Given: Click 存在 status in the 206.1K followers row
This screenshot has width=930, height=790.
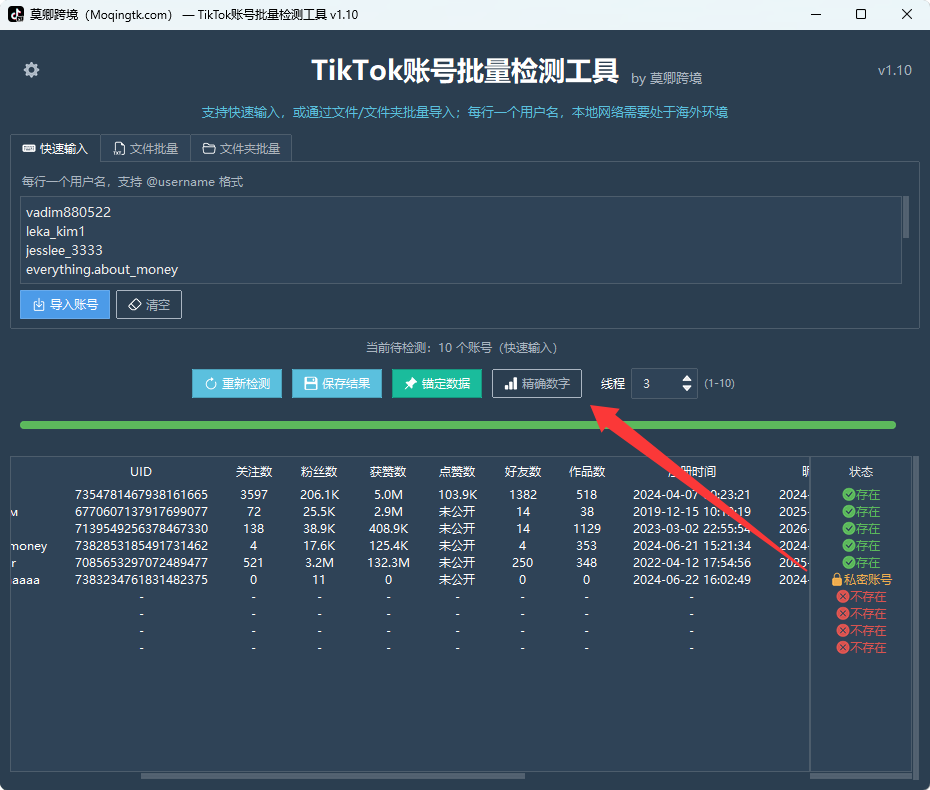Looking at the screenshot, I should click(x=861, y=495).
